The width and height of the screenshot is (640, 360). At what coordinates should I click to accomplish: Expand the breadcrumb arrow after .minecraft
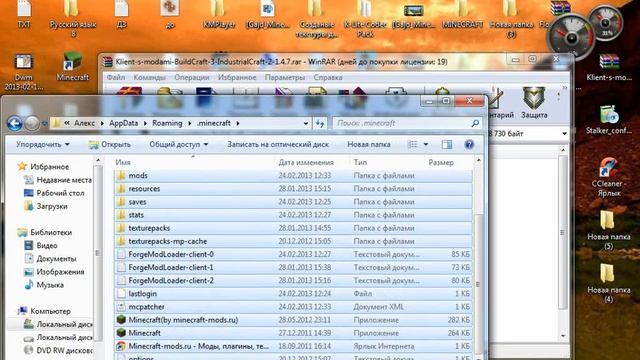[x=238, y=123]
